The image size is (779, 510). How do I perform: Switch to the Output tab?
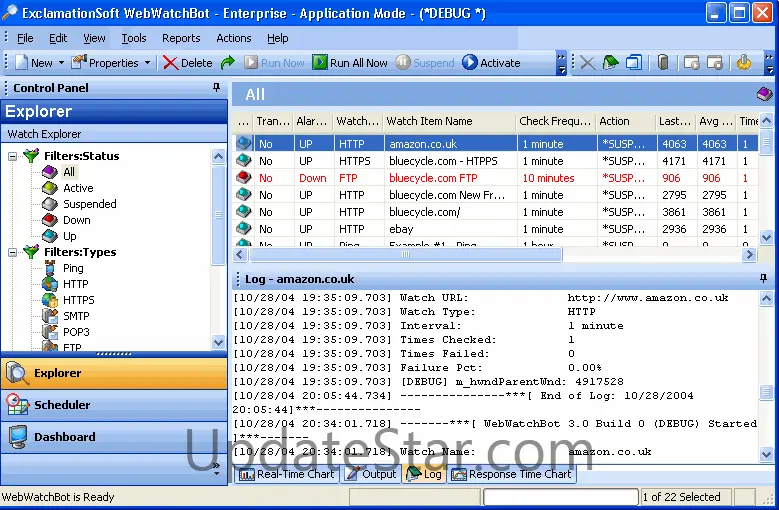point(371,474)
